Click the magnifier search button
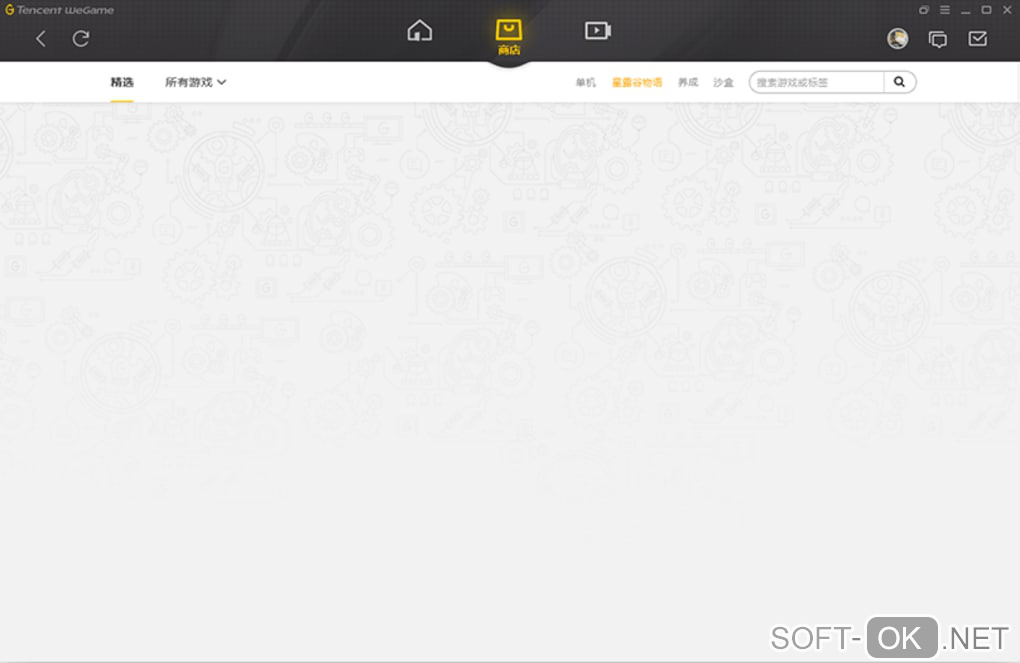This screenshot has height=663, width=1020. click(900, 82)
